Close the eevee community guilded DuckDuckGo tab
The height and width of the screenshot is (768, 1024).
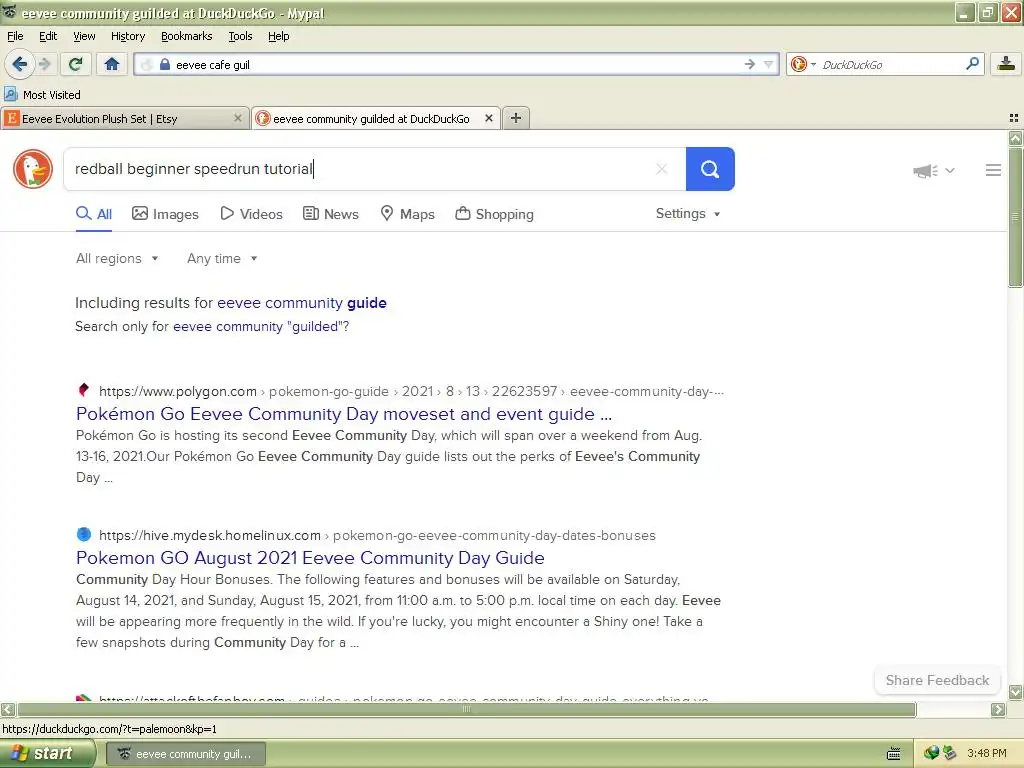click(488, 118)
